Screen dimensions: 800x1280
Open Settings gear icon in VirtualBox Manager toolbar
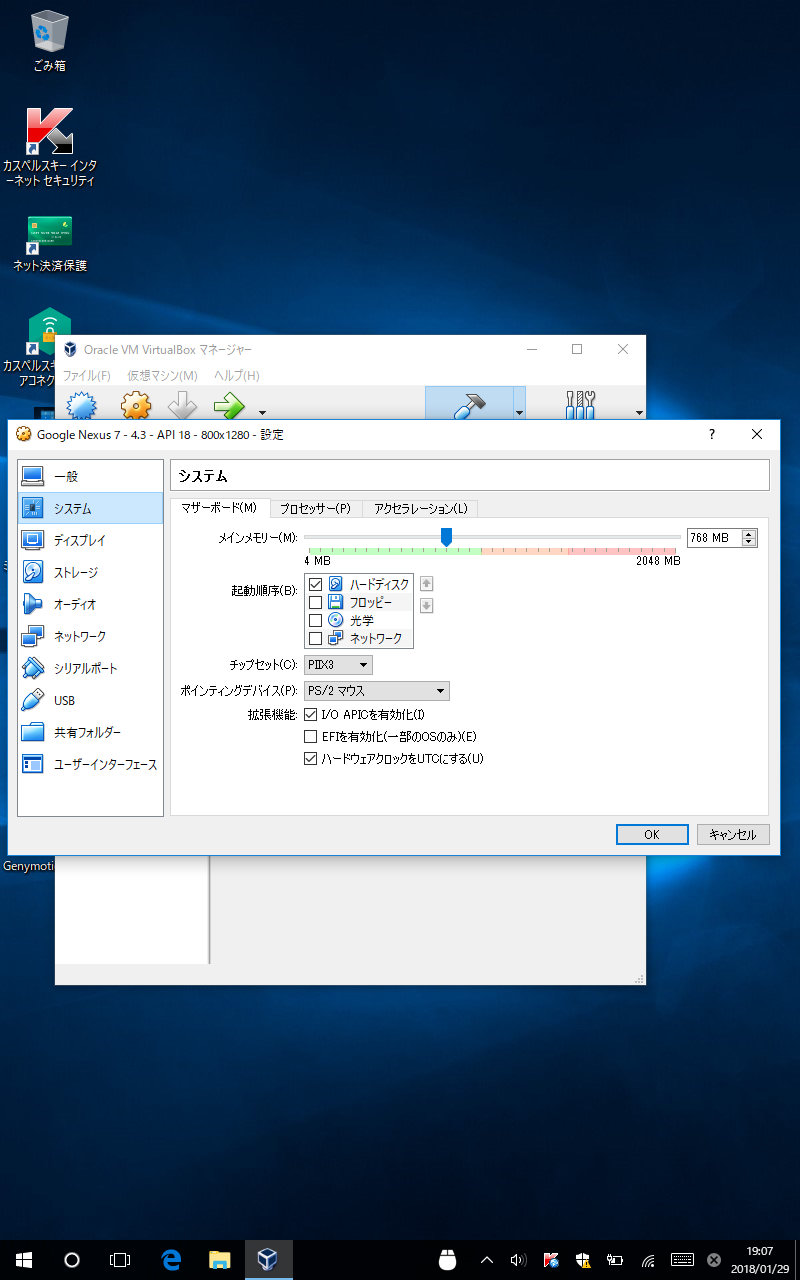click(136, 406)
